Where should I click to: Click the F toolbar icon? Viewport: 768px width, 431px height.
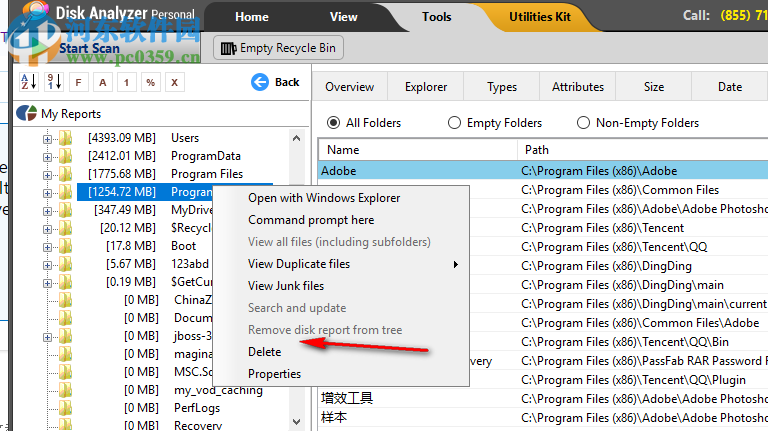[x=78, y=82]
